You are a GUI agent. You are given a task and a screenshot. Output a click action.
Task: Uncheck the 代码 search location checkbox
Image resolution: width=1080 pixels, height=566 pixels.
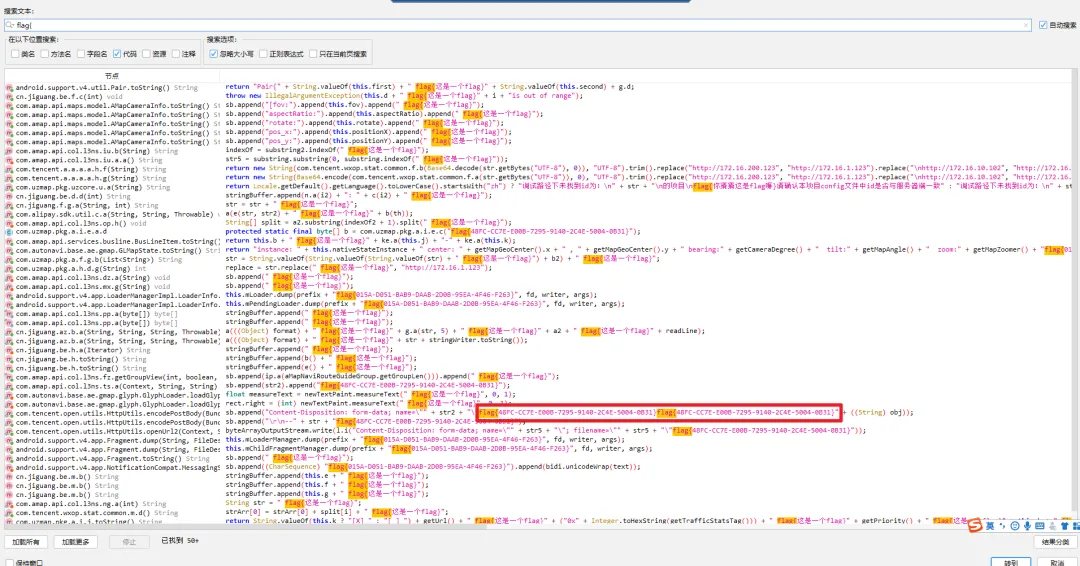(x=117, y=54)
